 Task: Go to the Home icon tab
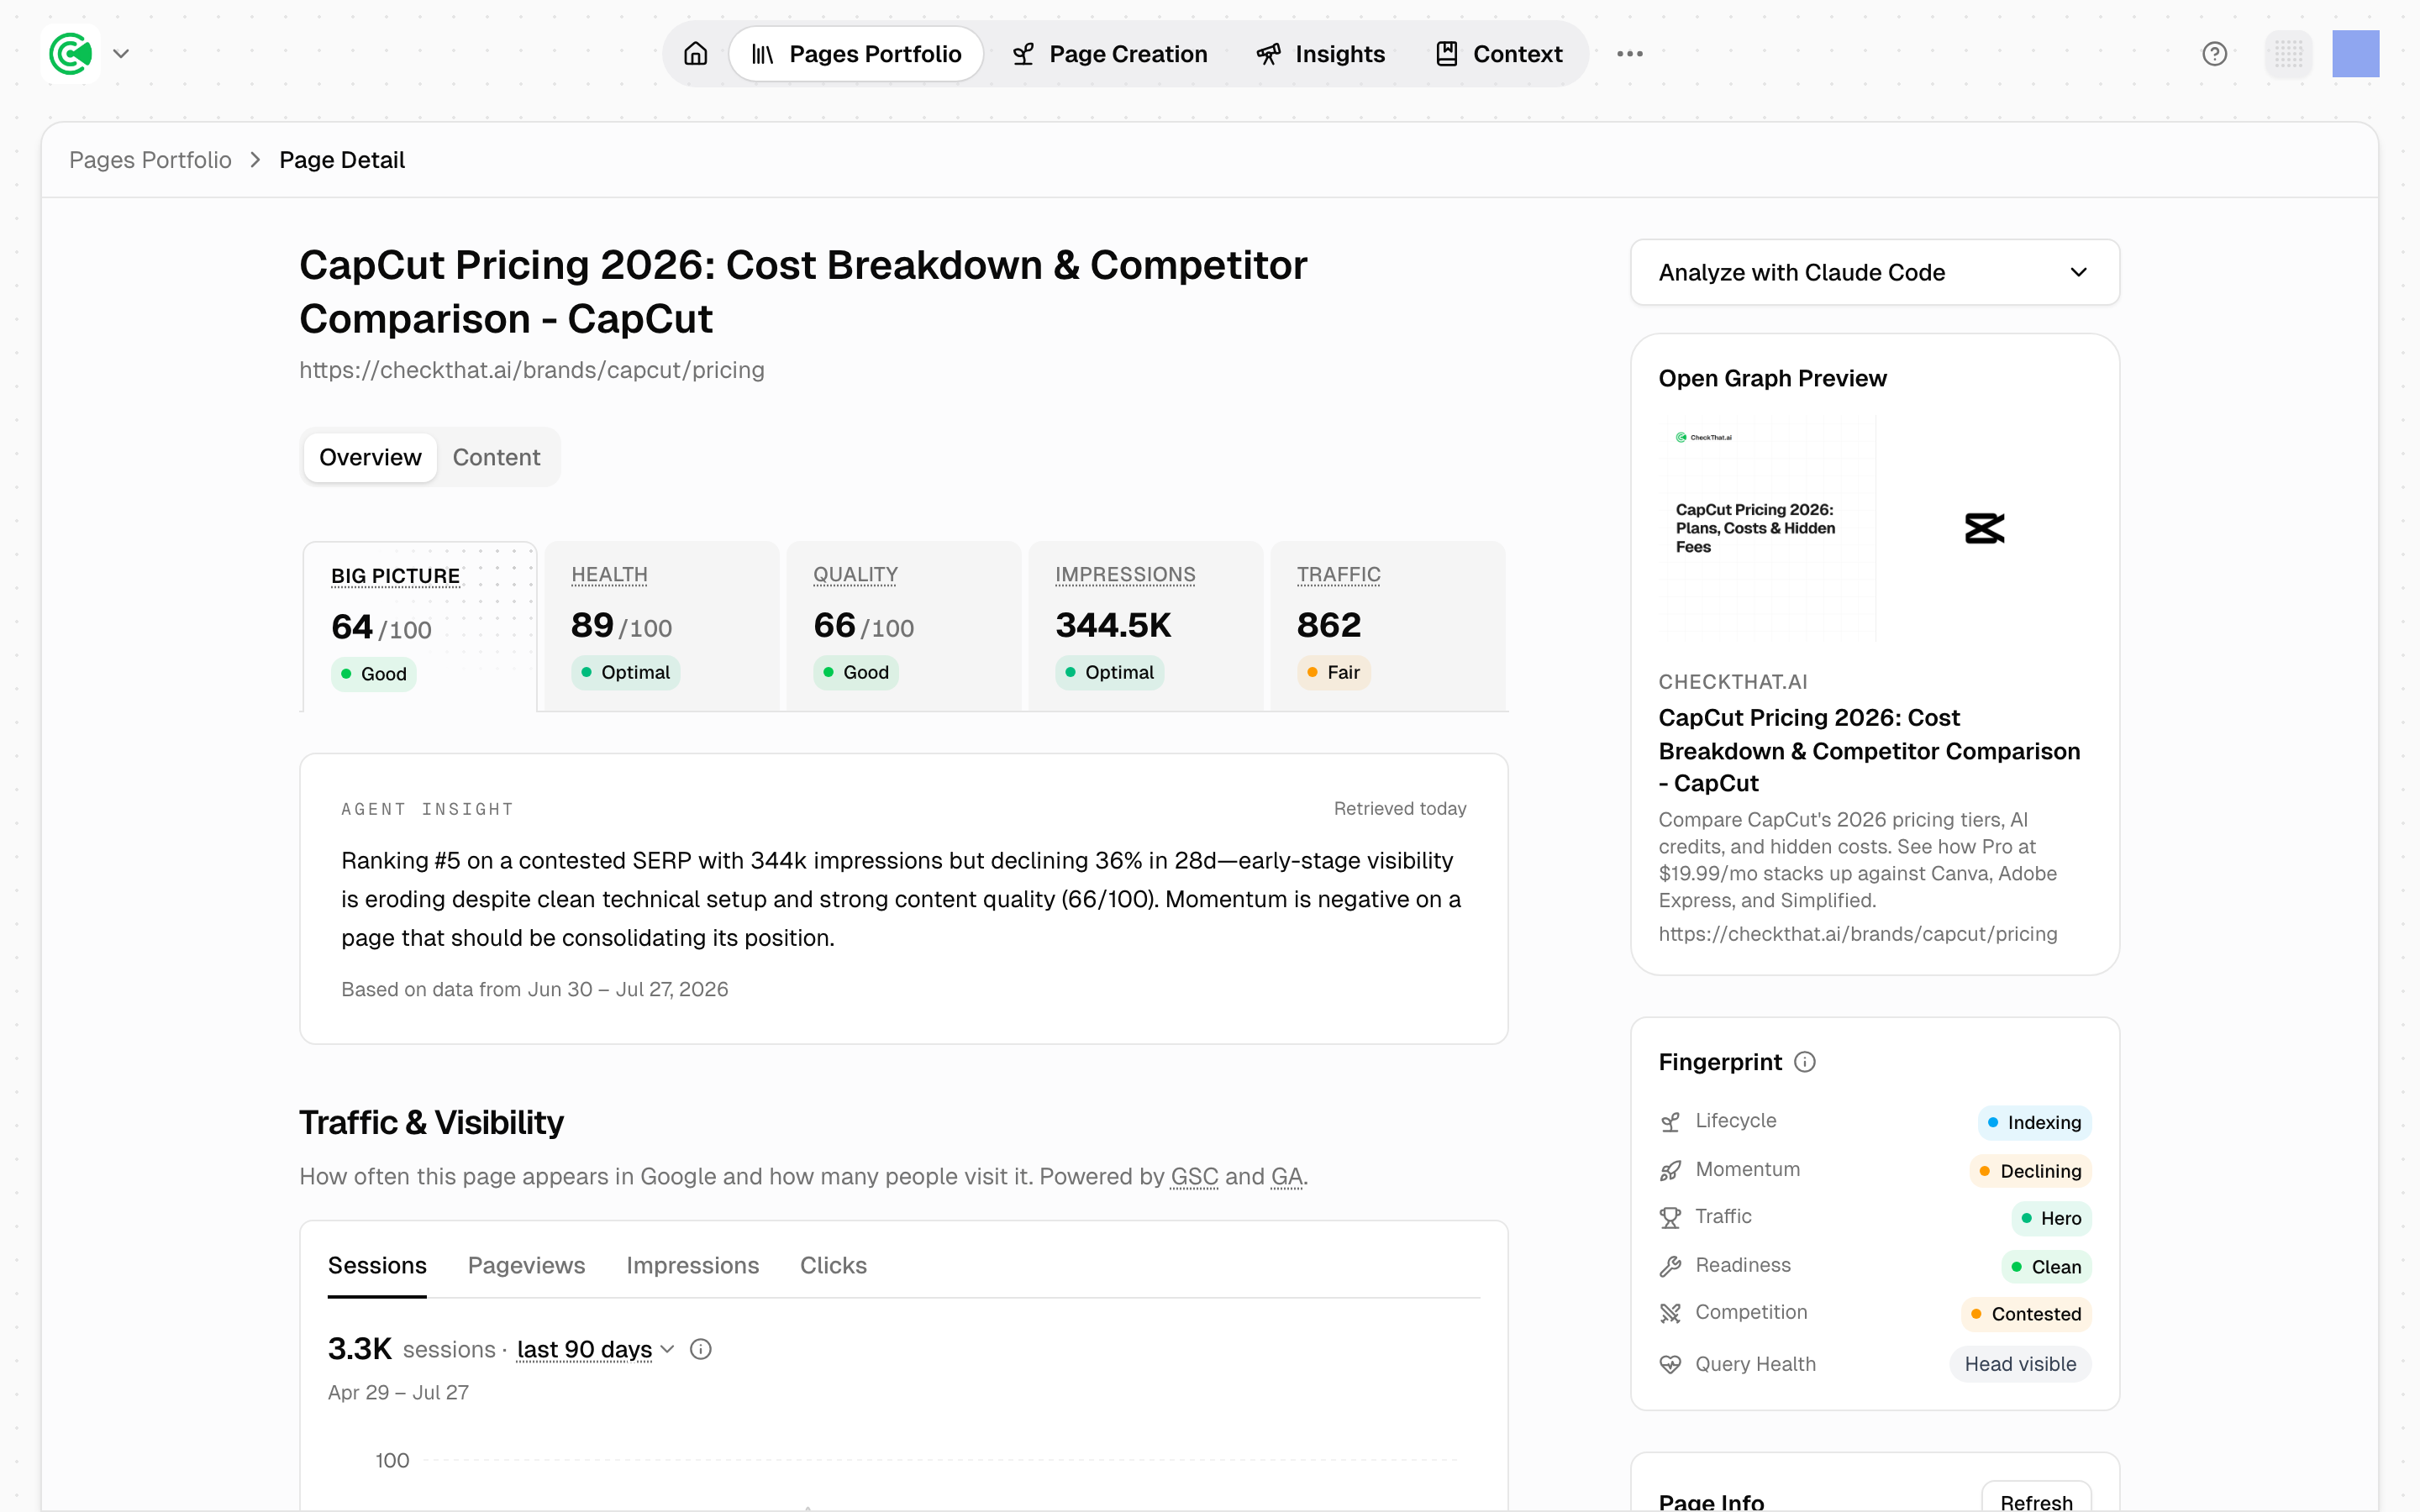(x=696, y=54)
